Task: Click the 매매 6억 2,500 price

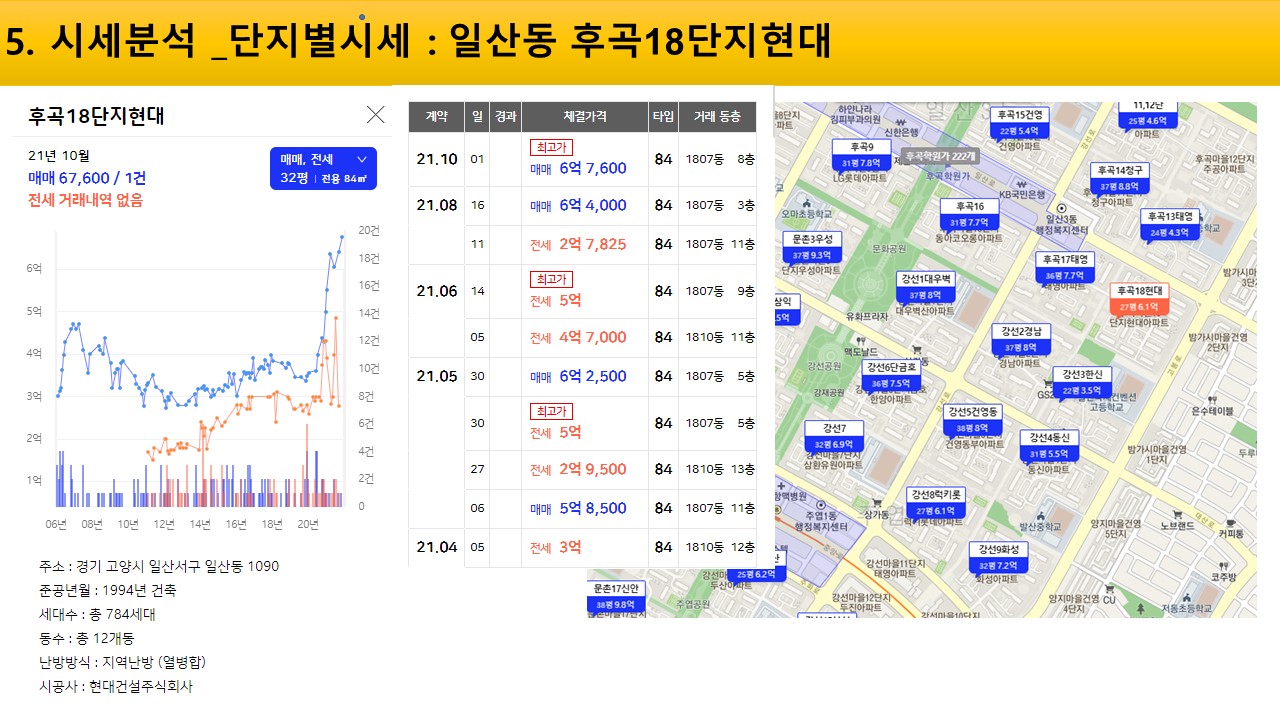Action: point(578,376)
